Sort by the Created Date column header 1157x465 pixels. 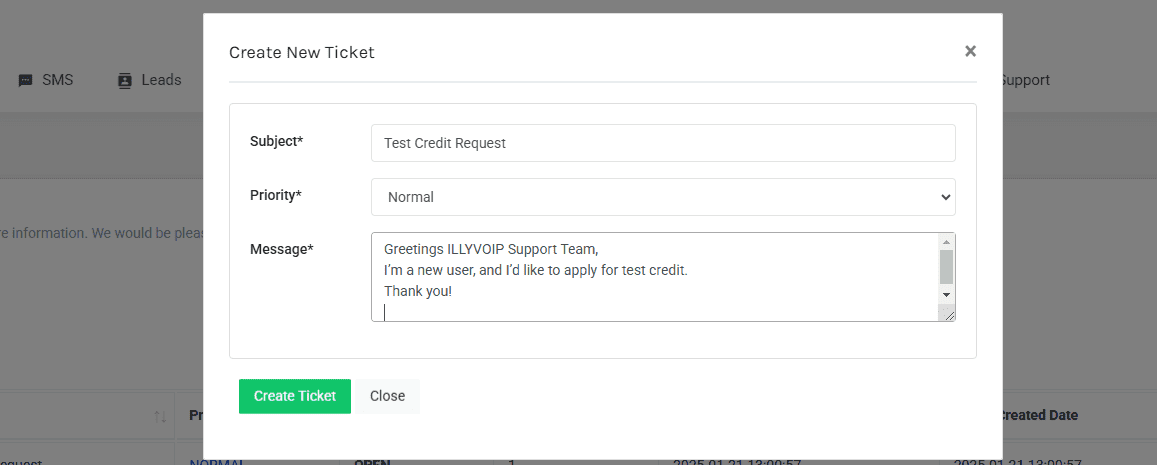tap(1038, 415)
